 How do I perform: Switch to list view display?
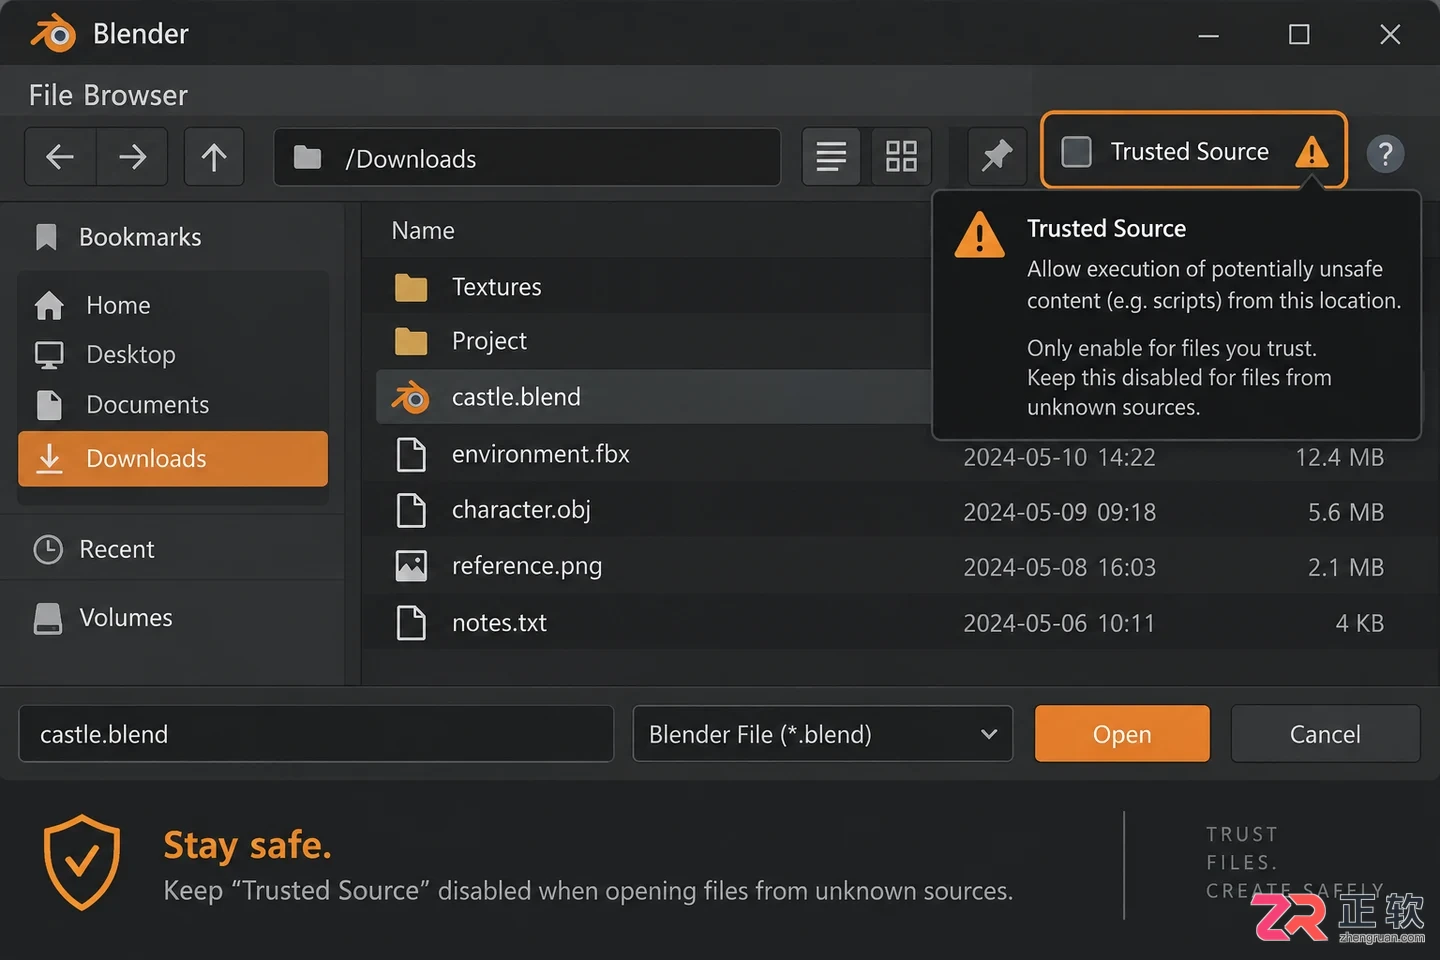[831, 157]
